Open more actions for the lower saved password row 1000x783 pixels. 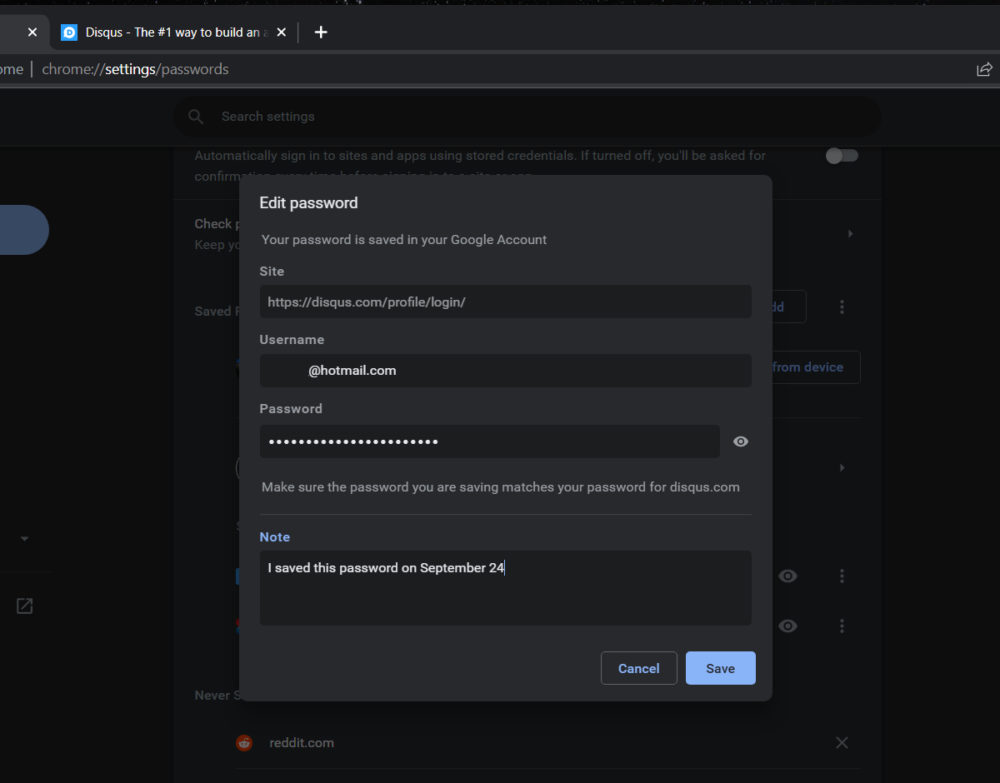pyautogui.click(x=842, y=626)
